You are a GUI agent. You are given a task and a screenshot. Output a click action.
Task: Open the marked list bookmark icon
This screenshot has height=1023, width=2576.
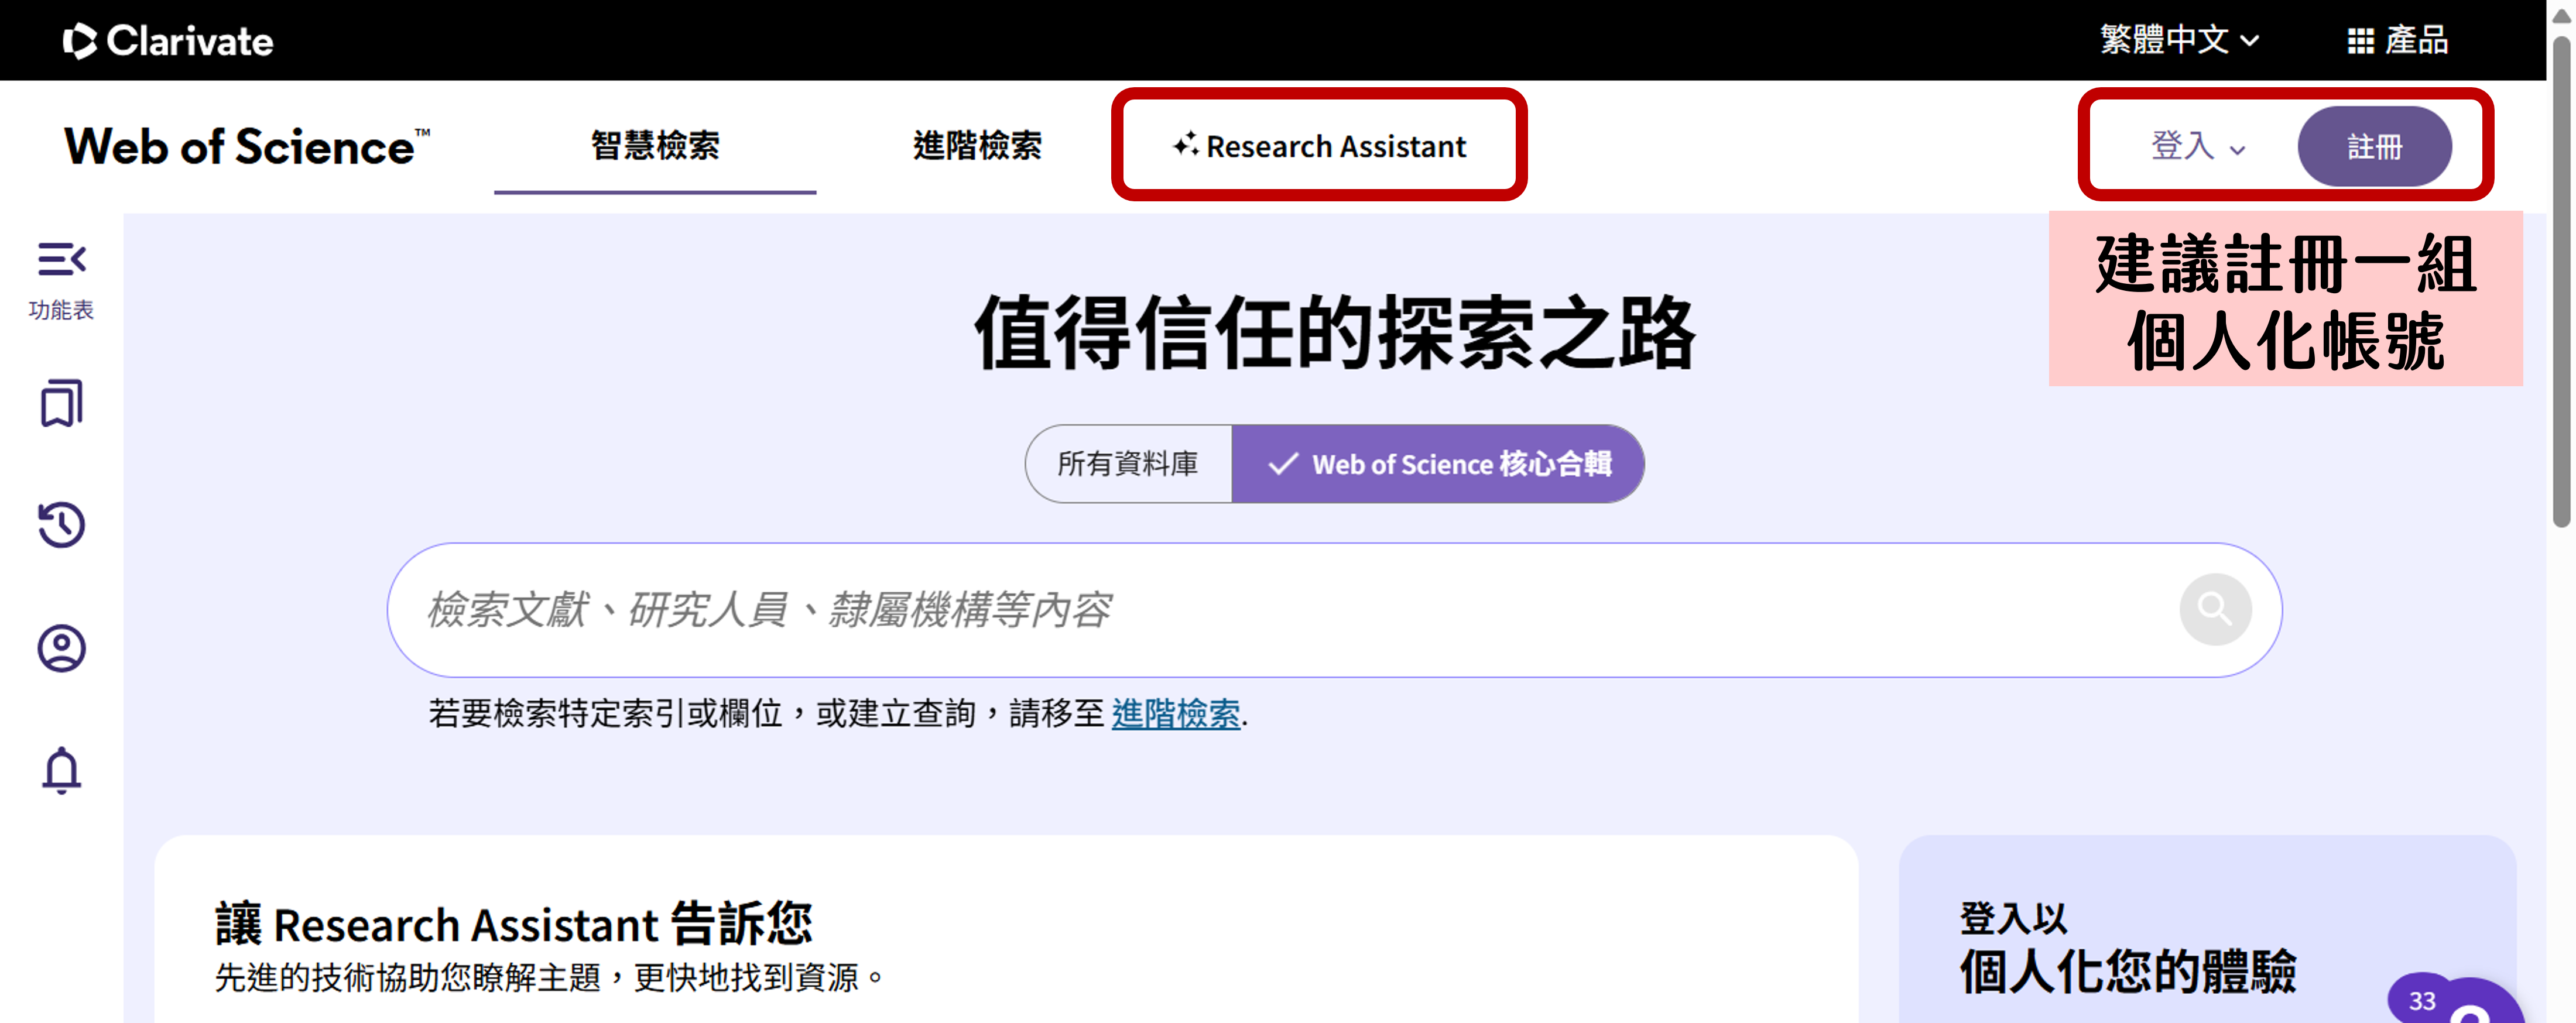[x=61, y=403]
